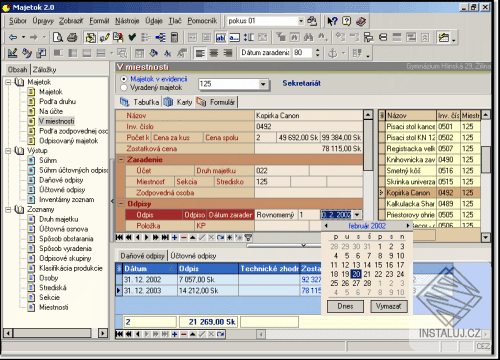
Task: Click the Dnes button in calendar
Action: click(x=345, y=306)
